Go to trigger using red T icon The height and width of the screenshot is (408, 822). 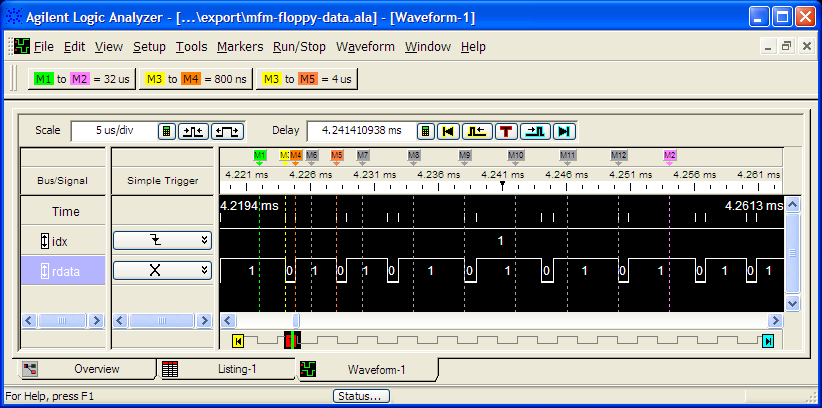pos(506,131)
